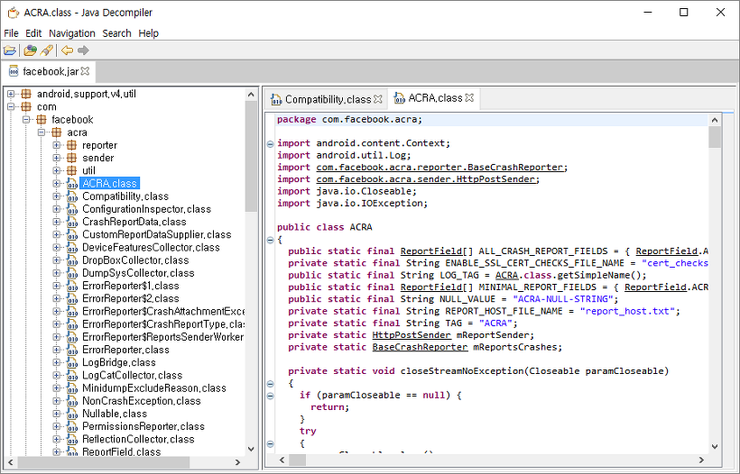
Task: Expand the util package node
Action: coord(57,170)
